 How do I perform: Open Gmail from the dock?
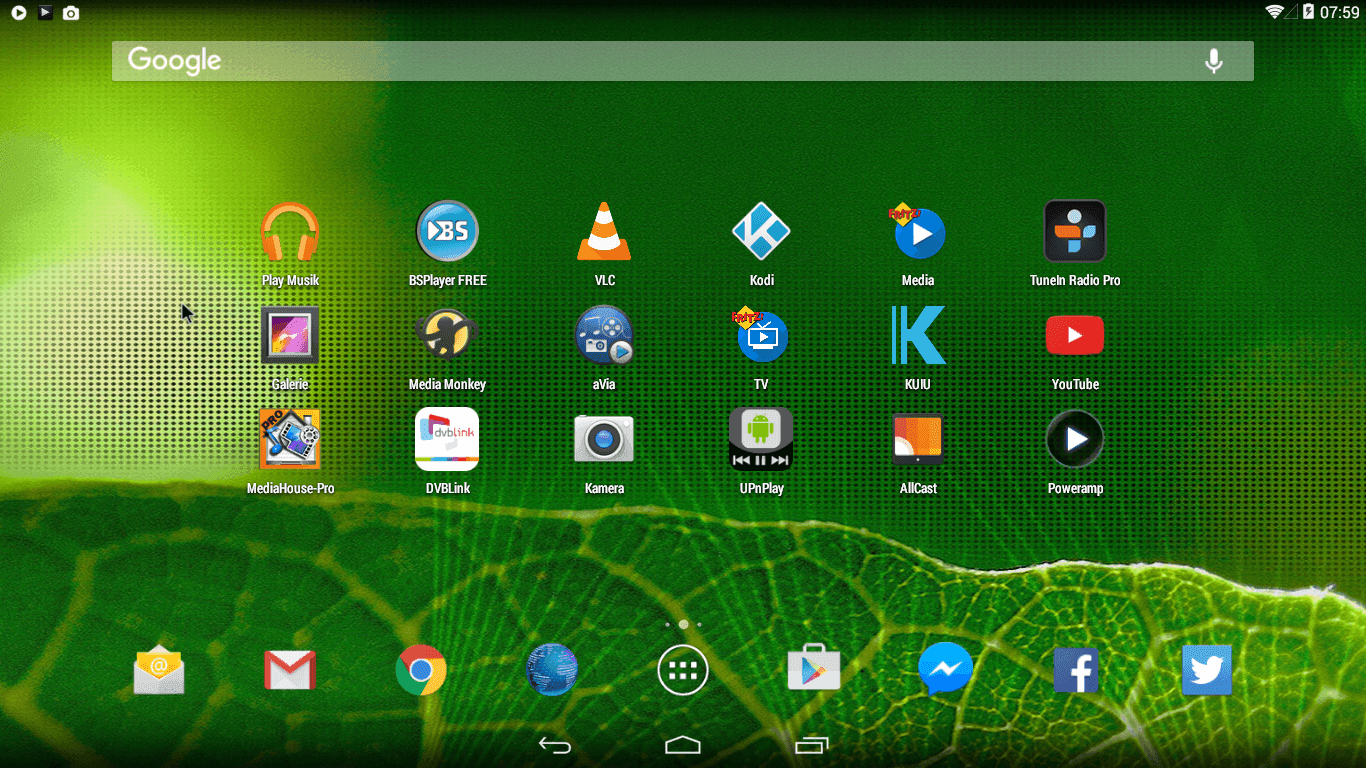[290, 670]
